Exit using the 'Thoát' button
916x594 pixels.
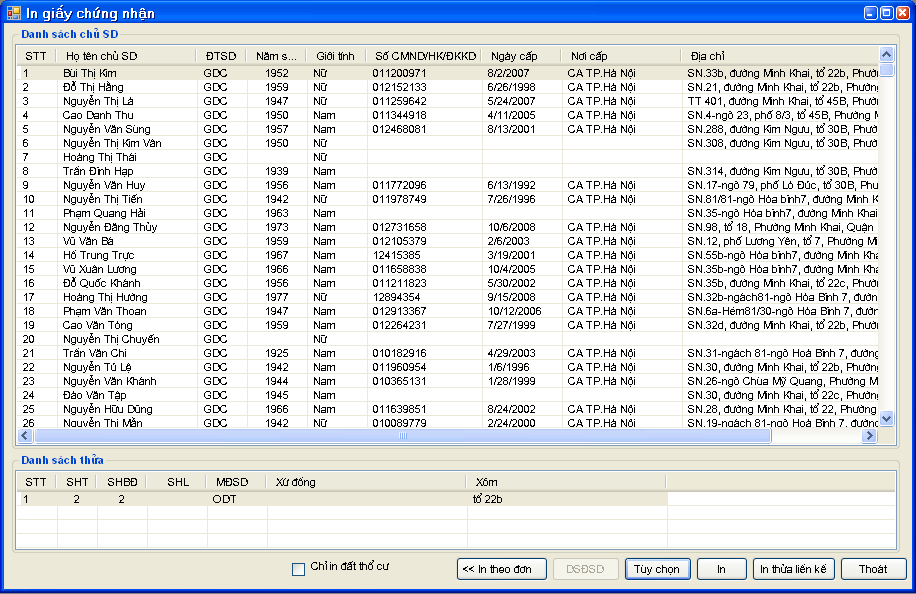point(872,569)
